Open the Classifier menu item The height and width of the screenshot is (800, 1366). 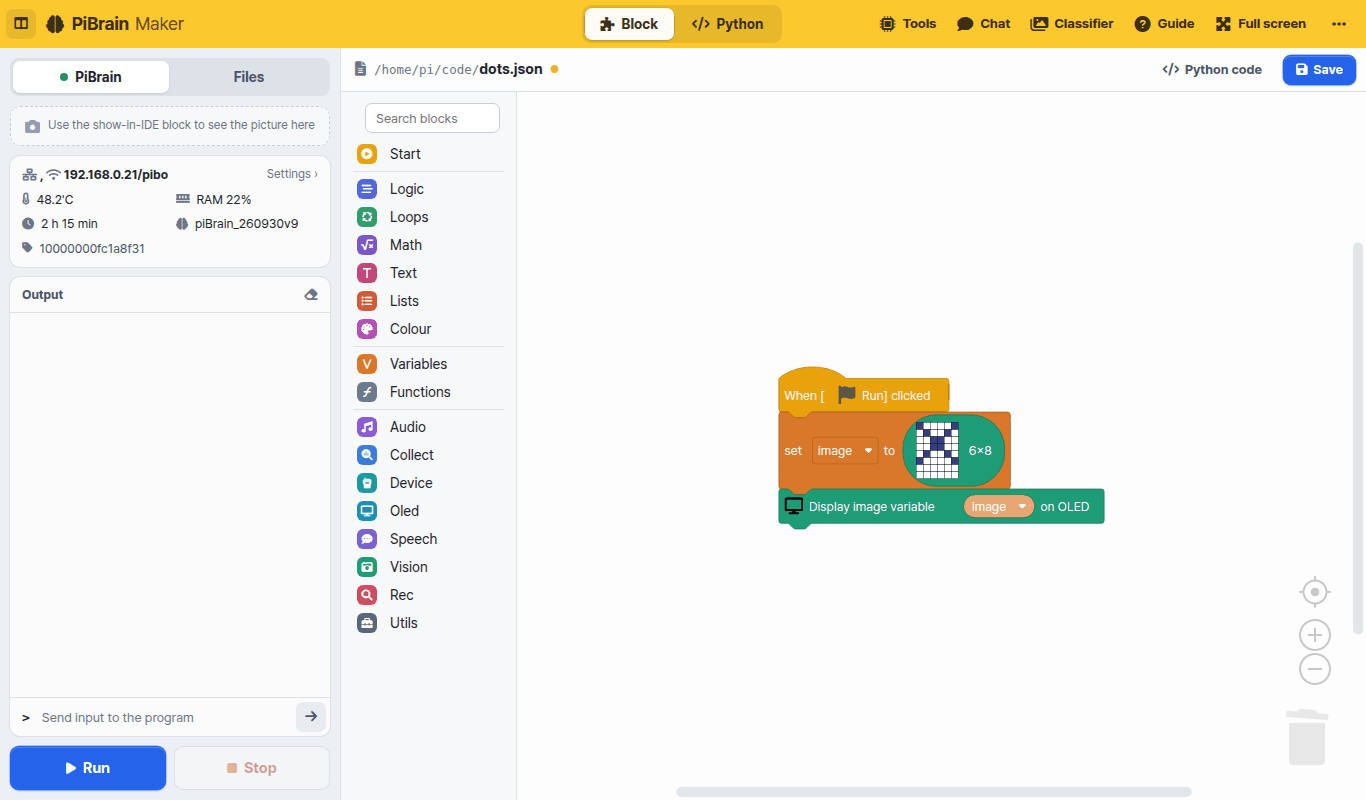(1072, 24)
